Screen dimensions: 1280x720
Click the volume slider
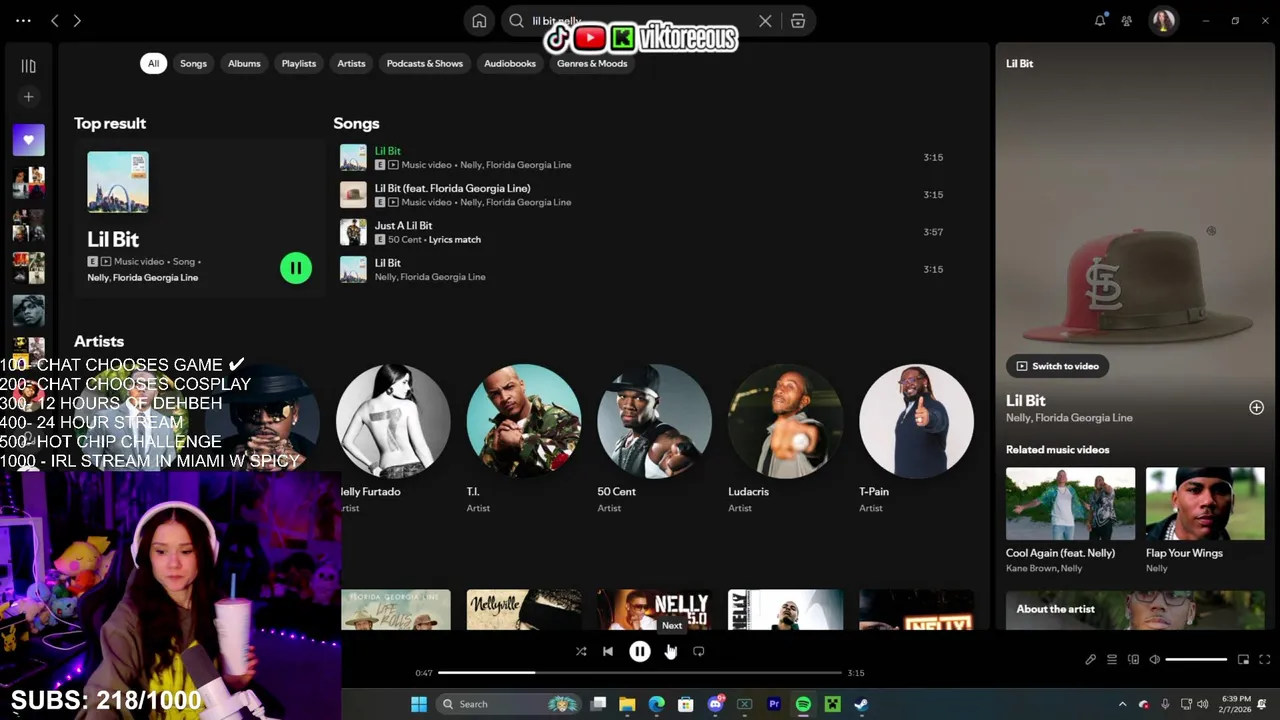point(1196,659)
